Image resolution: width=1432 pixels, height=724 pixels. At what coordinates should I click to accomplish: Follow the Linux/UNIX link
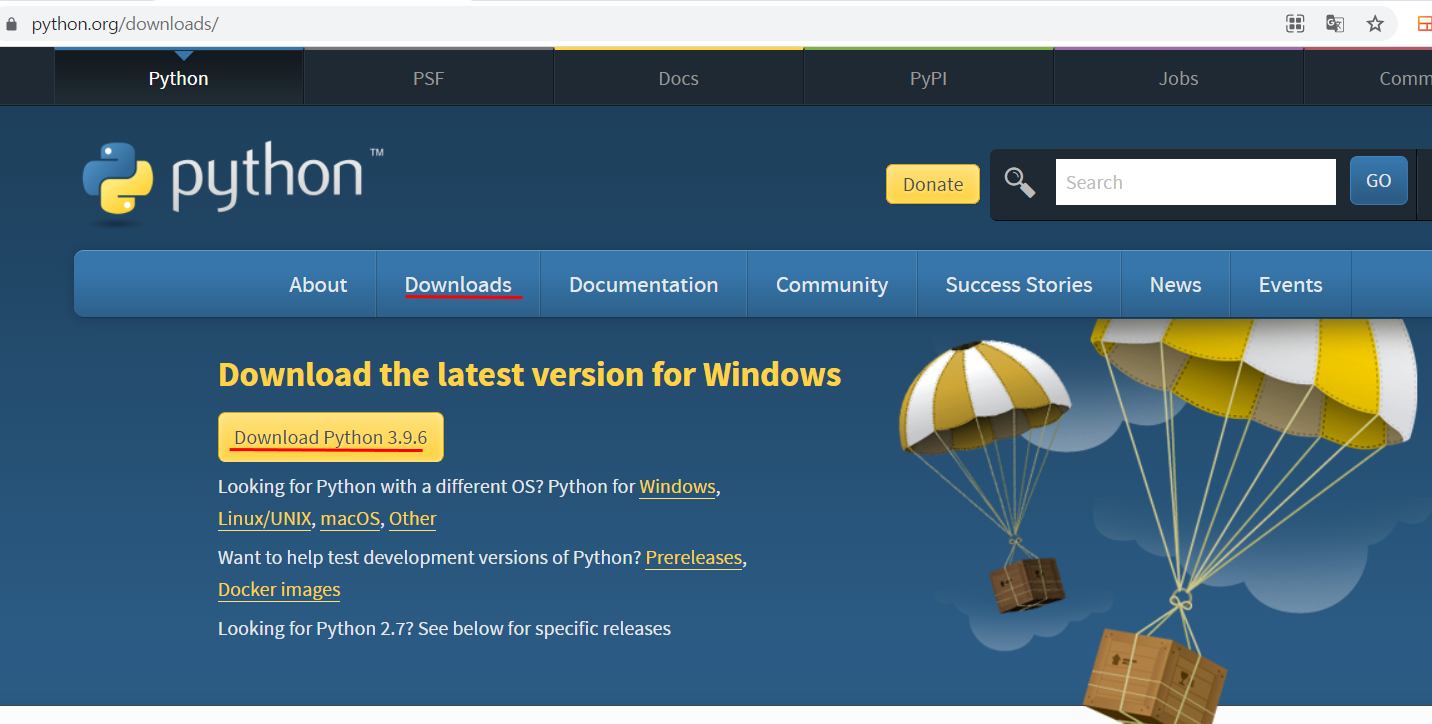265,519
